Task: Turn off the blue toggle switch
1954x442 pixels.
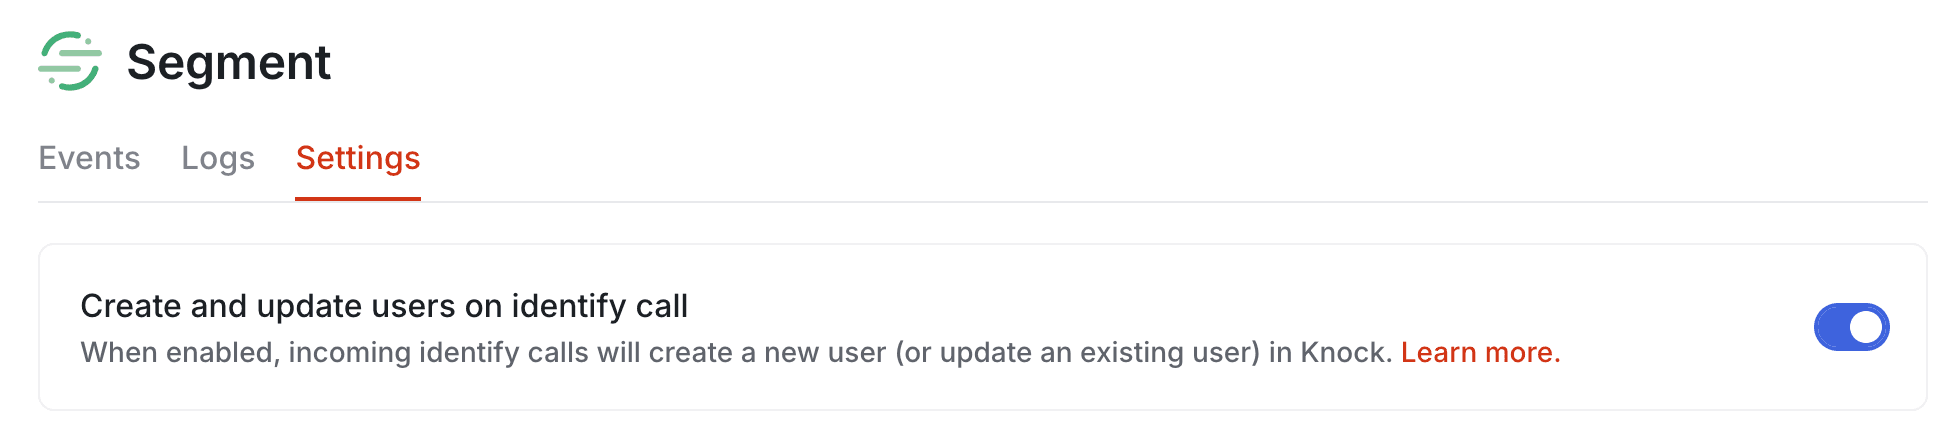Action: coord(1851,327)
